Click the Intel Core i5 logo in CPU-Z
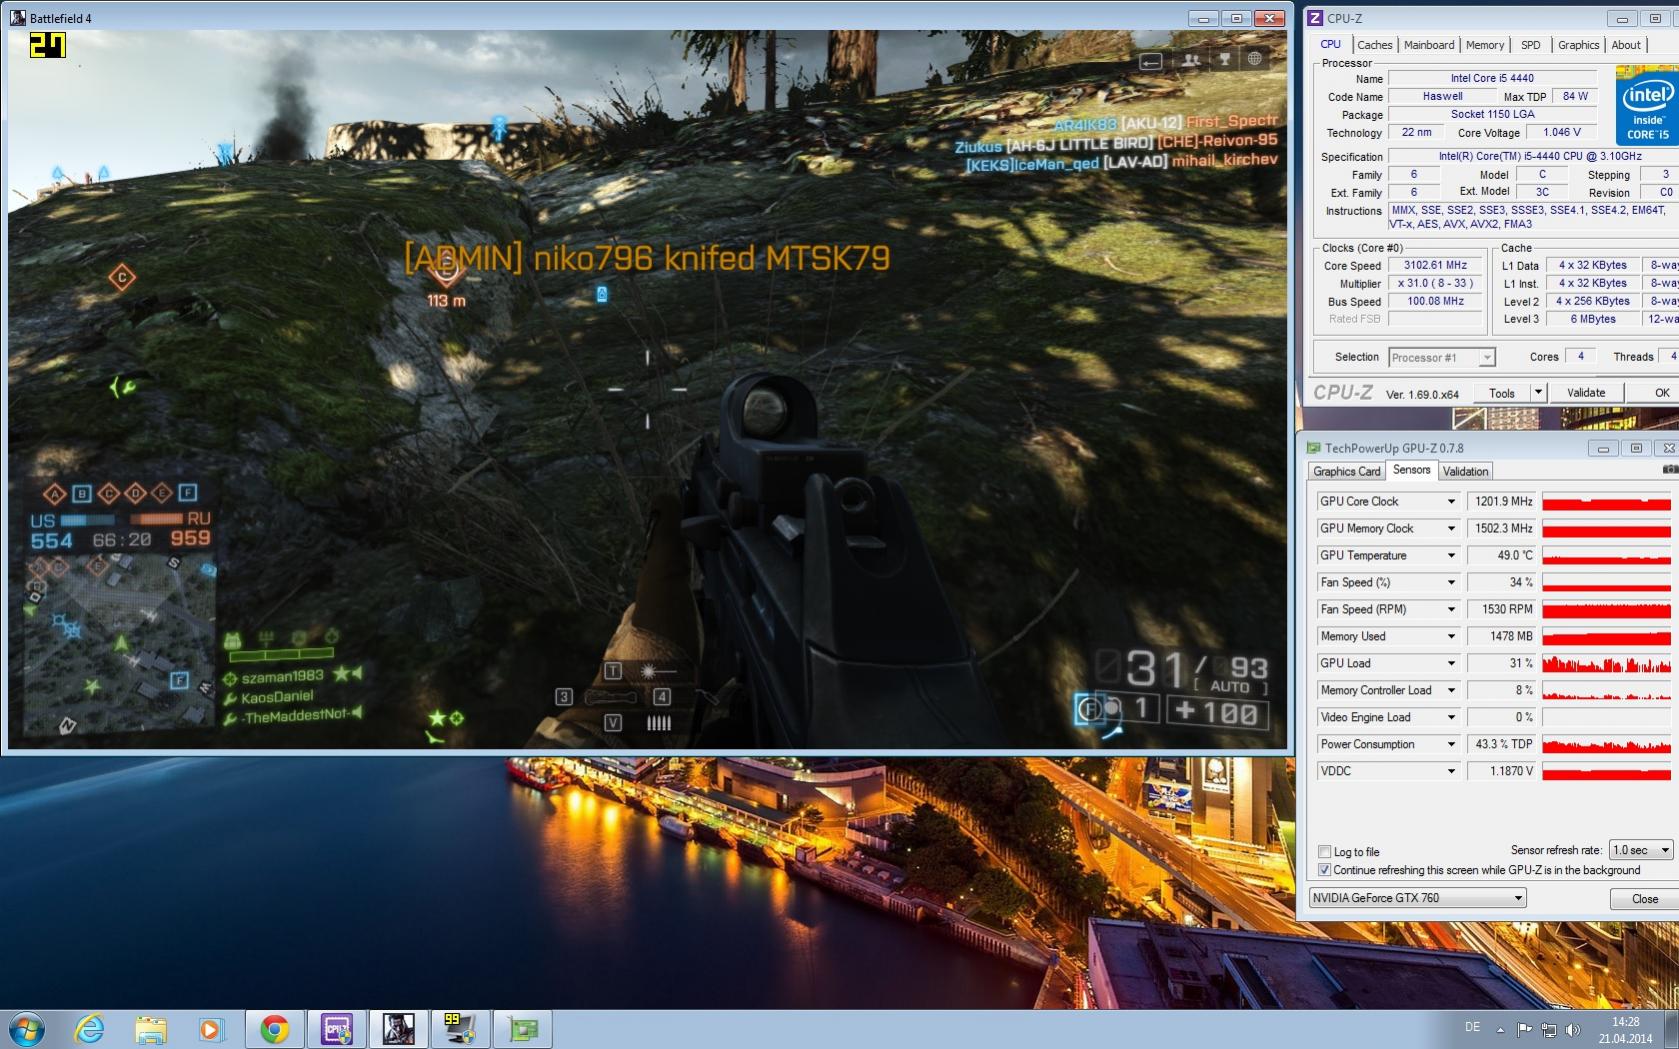The image size is (1679, 1049). pos(1647,105)
